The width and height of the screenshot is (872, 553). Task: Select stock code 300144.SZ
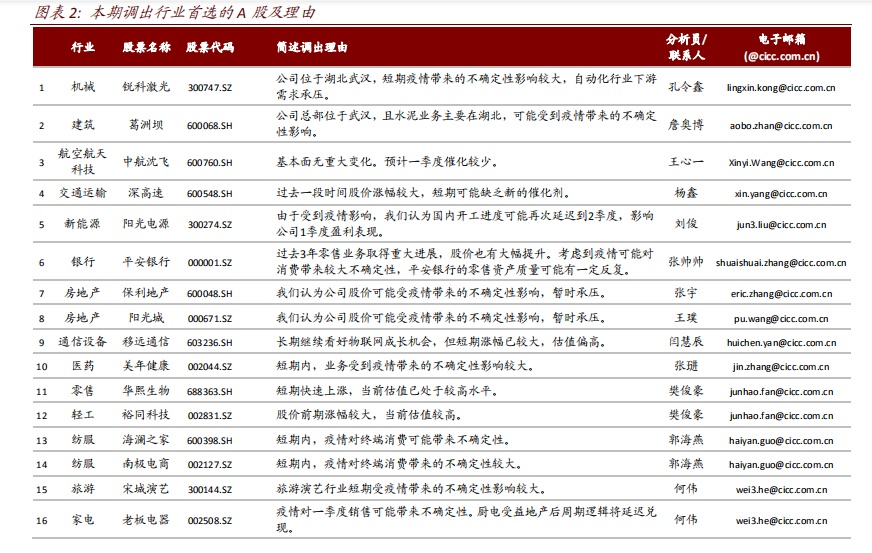[210, 490]
